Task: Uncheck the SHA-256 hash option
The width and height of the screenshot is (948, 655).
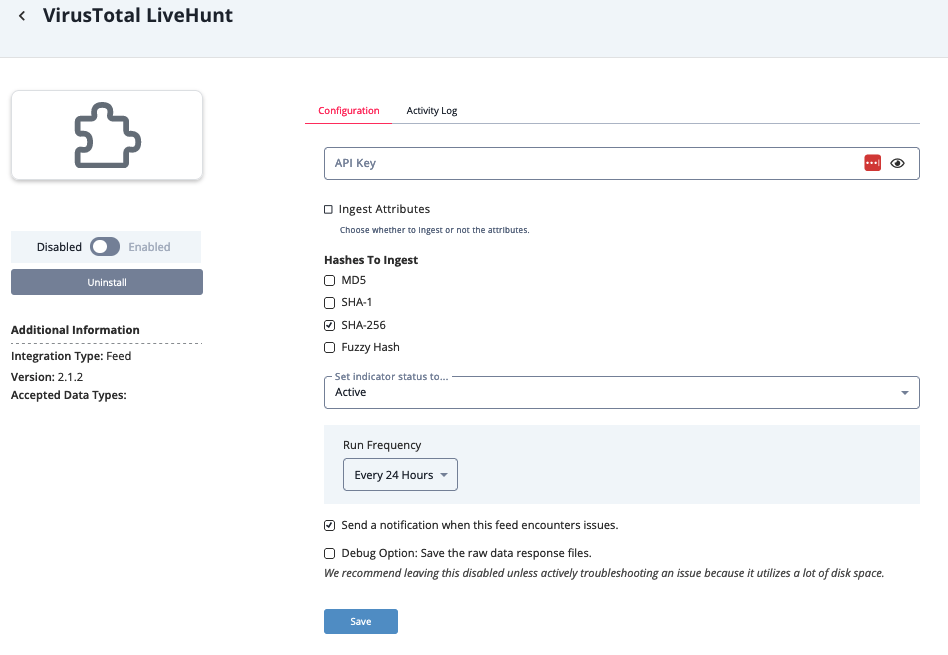Action: (330, 325)
